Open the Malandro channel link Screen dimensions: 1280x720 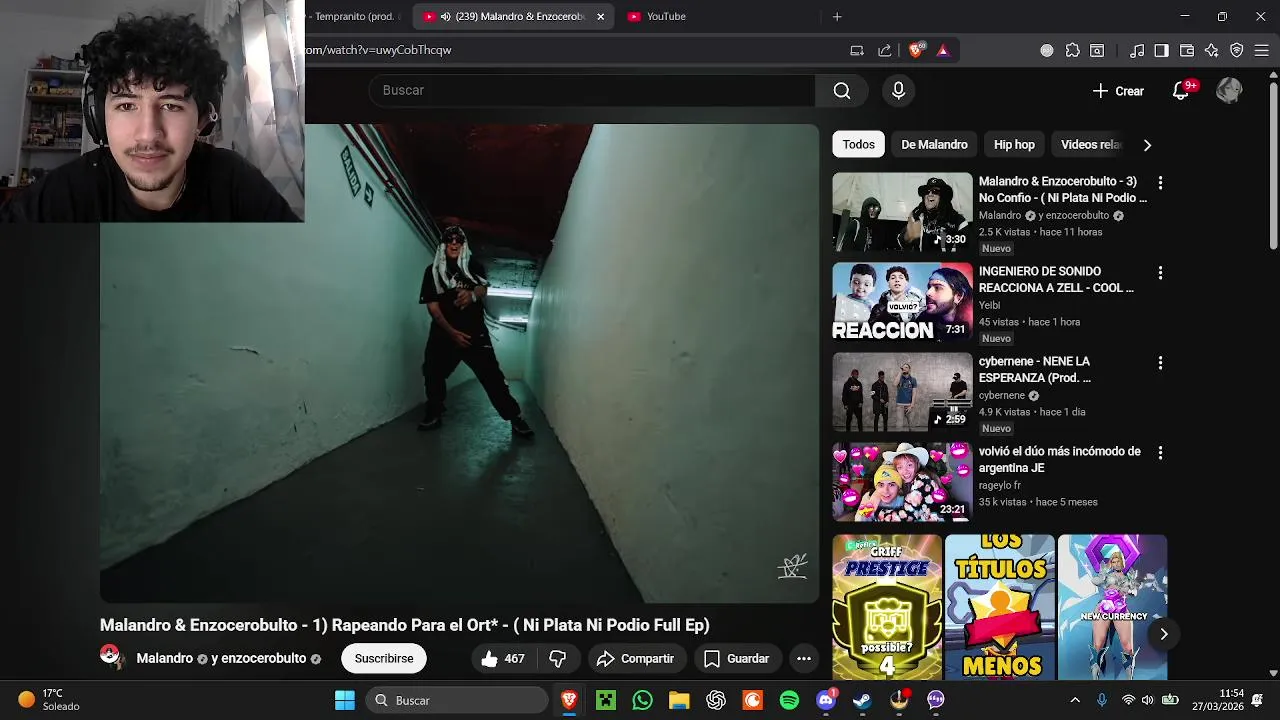[164, 658]
